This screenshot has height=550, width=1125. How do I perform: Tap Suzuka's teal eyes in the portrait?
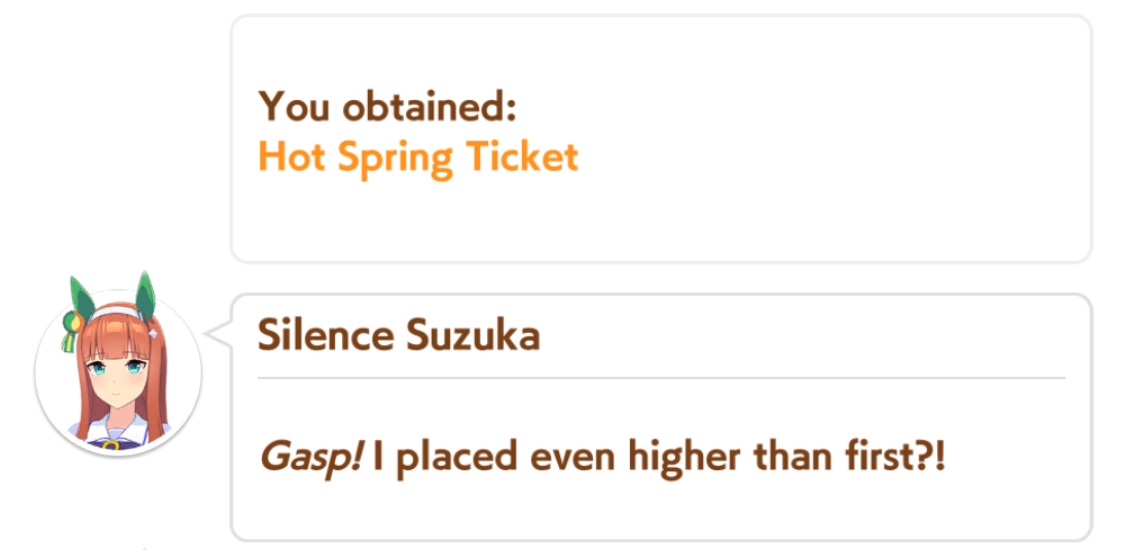[x=115, y=369]
